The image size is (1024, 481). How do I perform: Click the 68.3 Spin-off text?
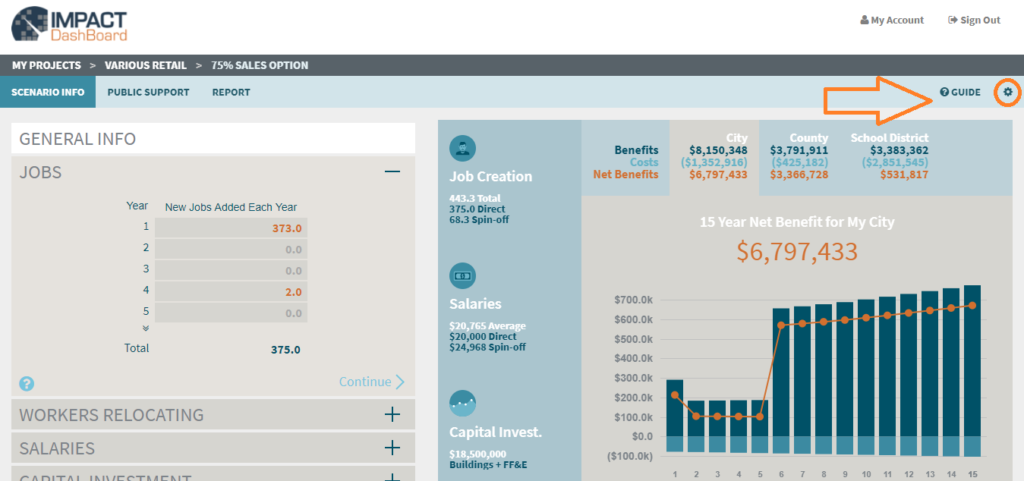479,219
